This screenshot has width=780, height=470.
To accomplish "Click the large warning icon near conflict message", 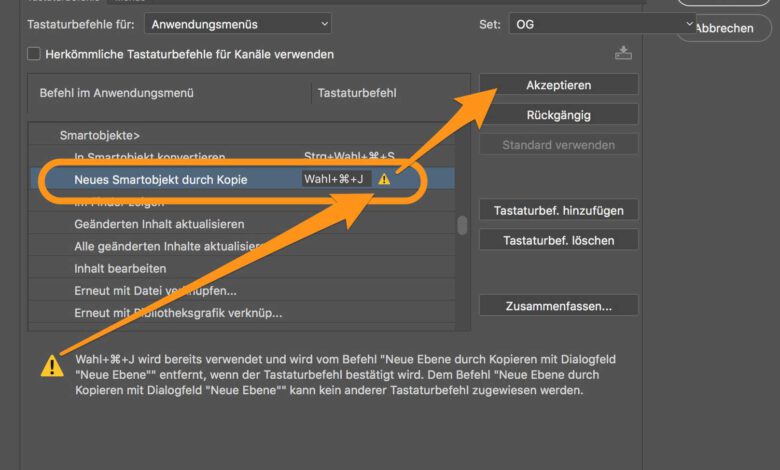I will [x=52, y=365].
